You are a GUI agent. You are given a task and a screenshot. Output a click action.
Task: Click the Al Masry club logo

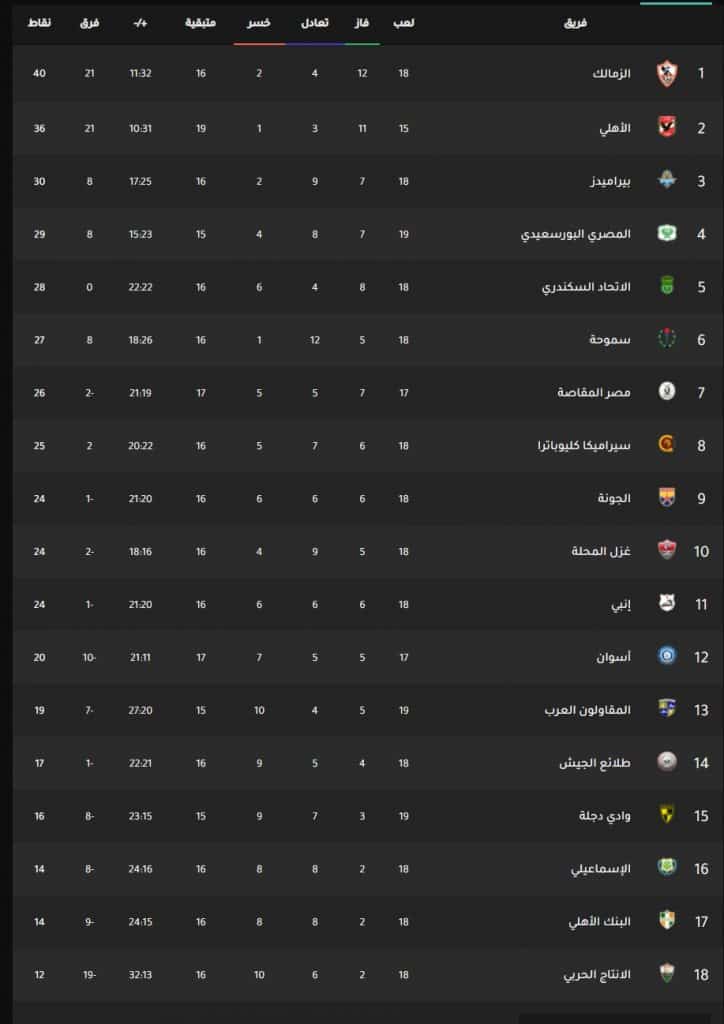point(667,234)
